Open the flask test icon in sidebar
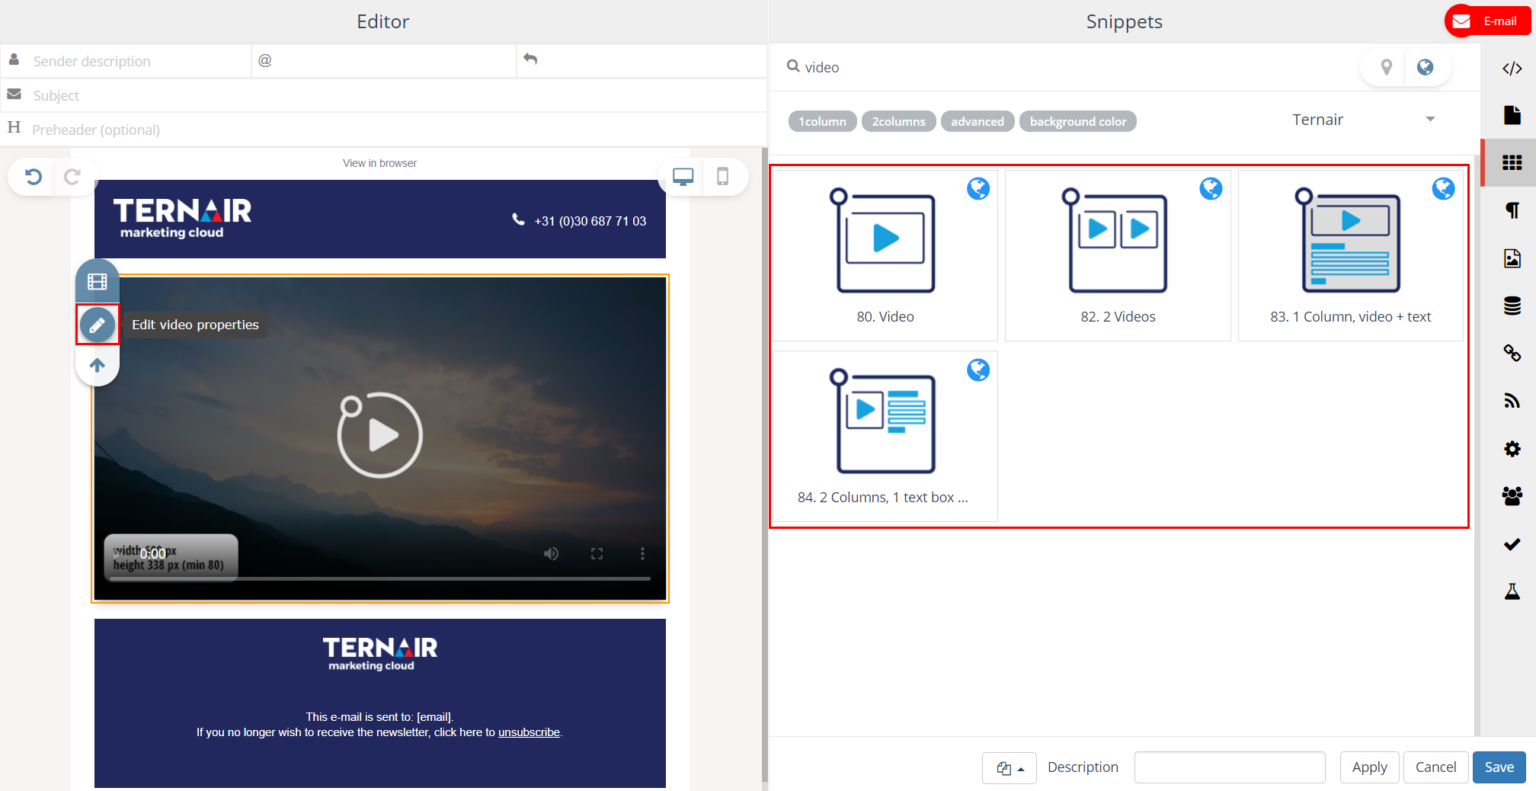 [x=1512, y=591]
